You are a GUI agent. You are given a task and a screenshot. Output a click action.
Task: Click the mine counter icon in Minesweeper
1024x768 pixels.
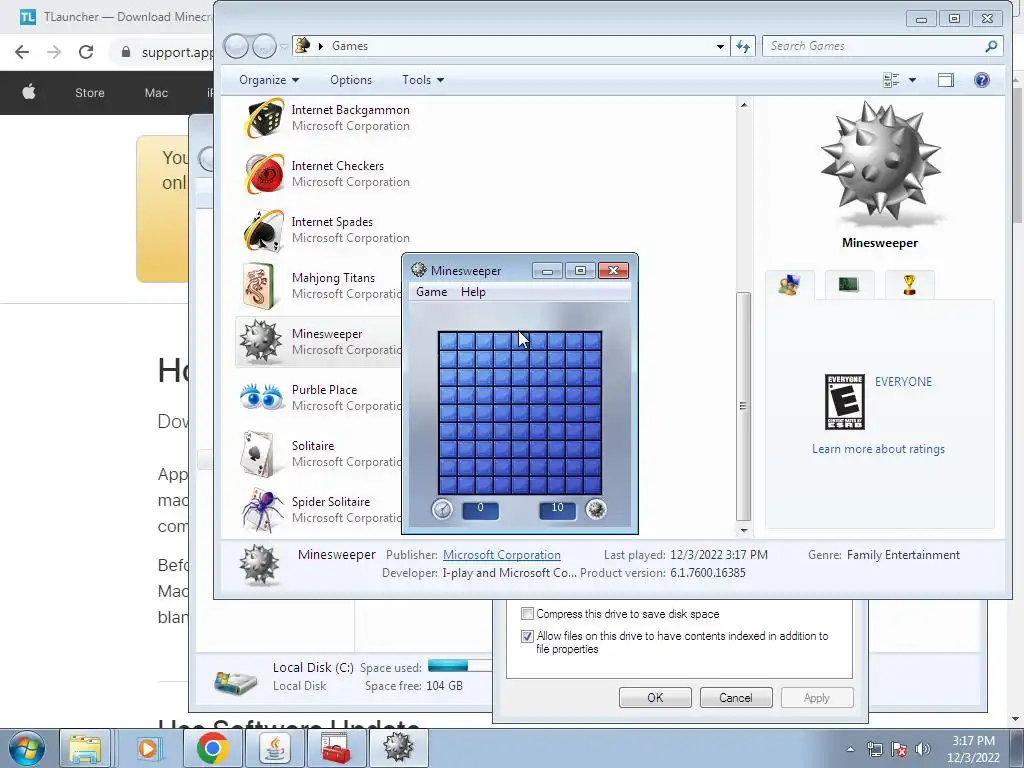click(596, 509)
